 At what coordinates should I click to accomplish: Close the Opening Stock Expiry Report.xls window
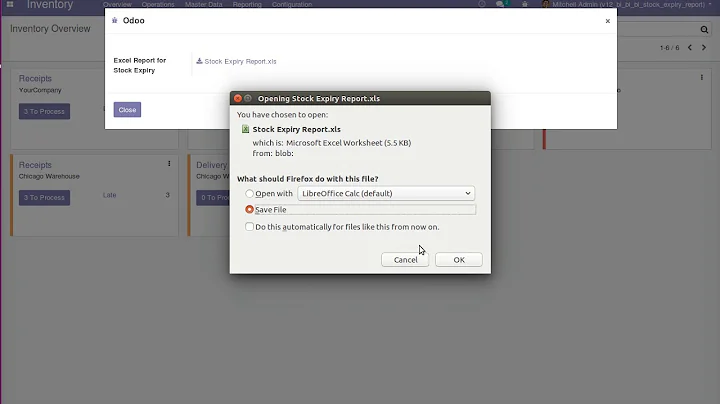click(237, 98)
